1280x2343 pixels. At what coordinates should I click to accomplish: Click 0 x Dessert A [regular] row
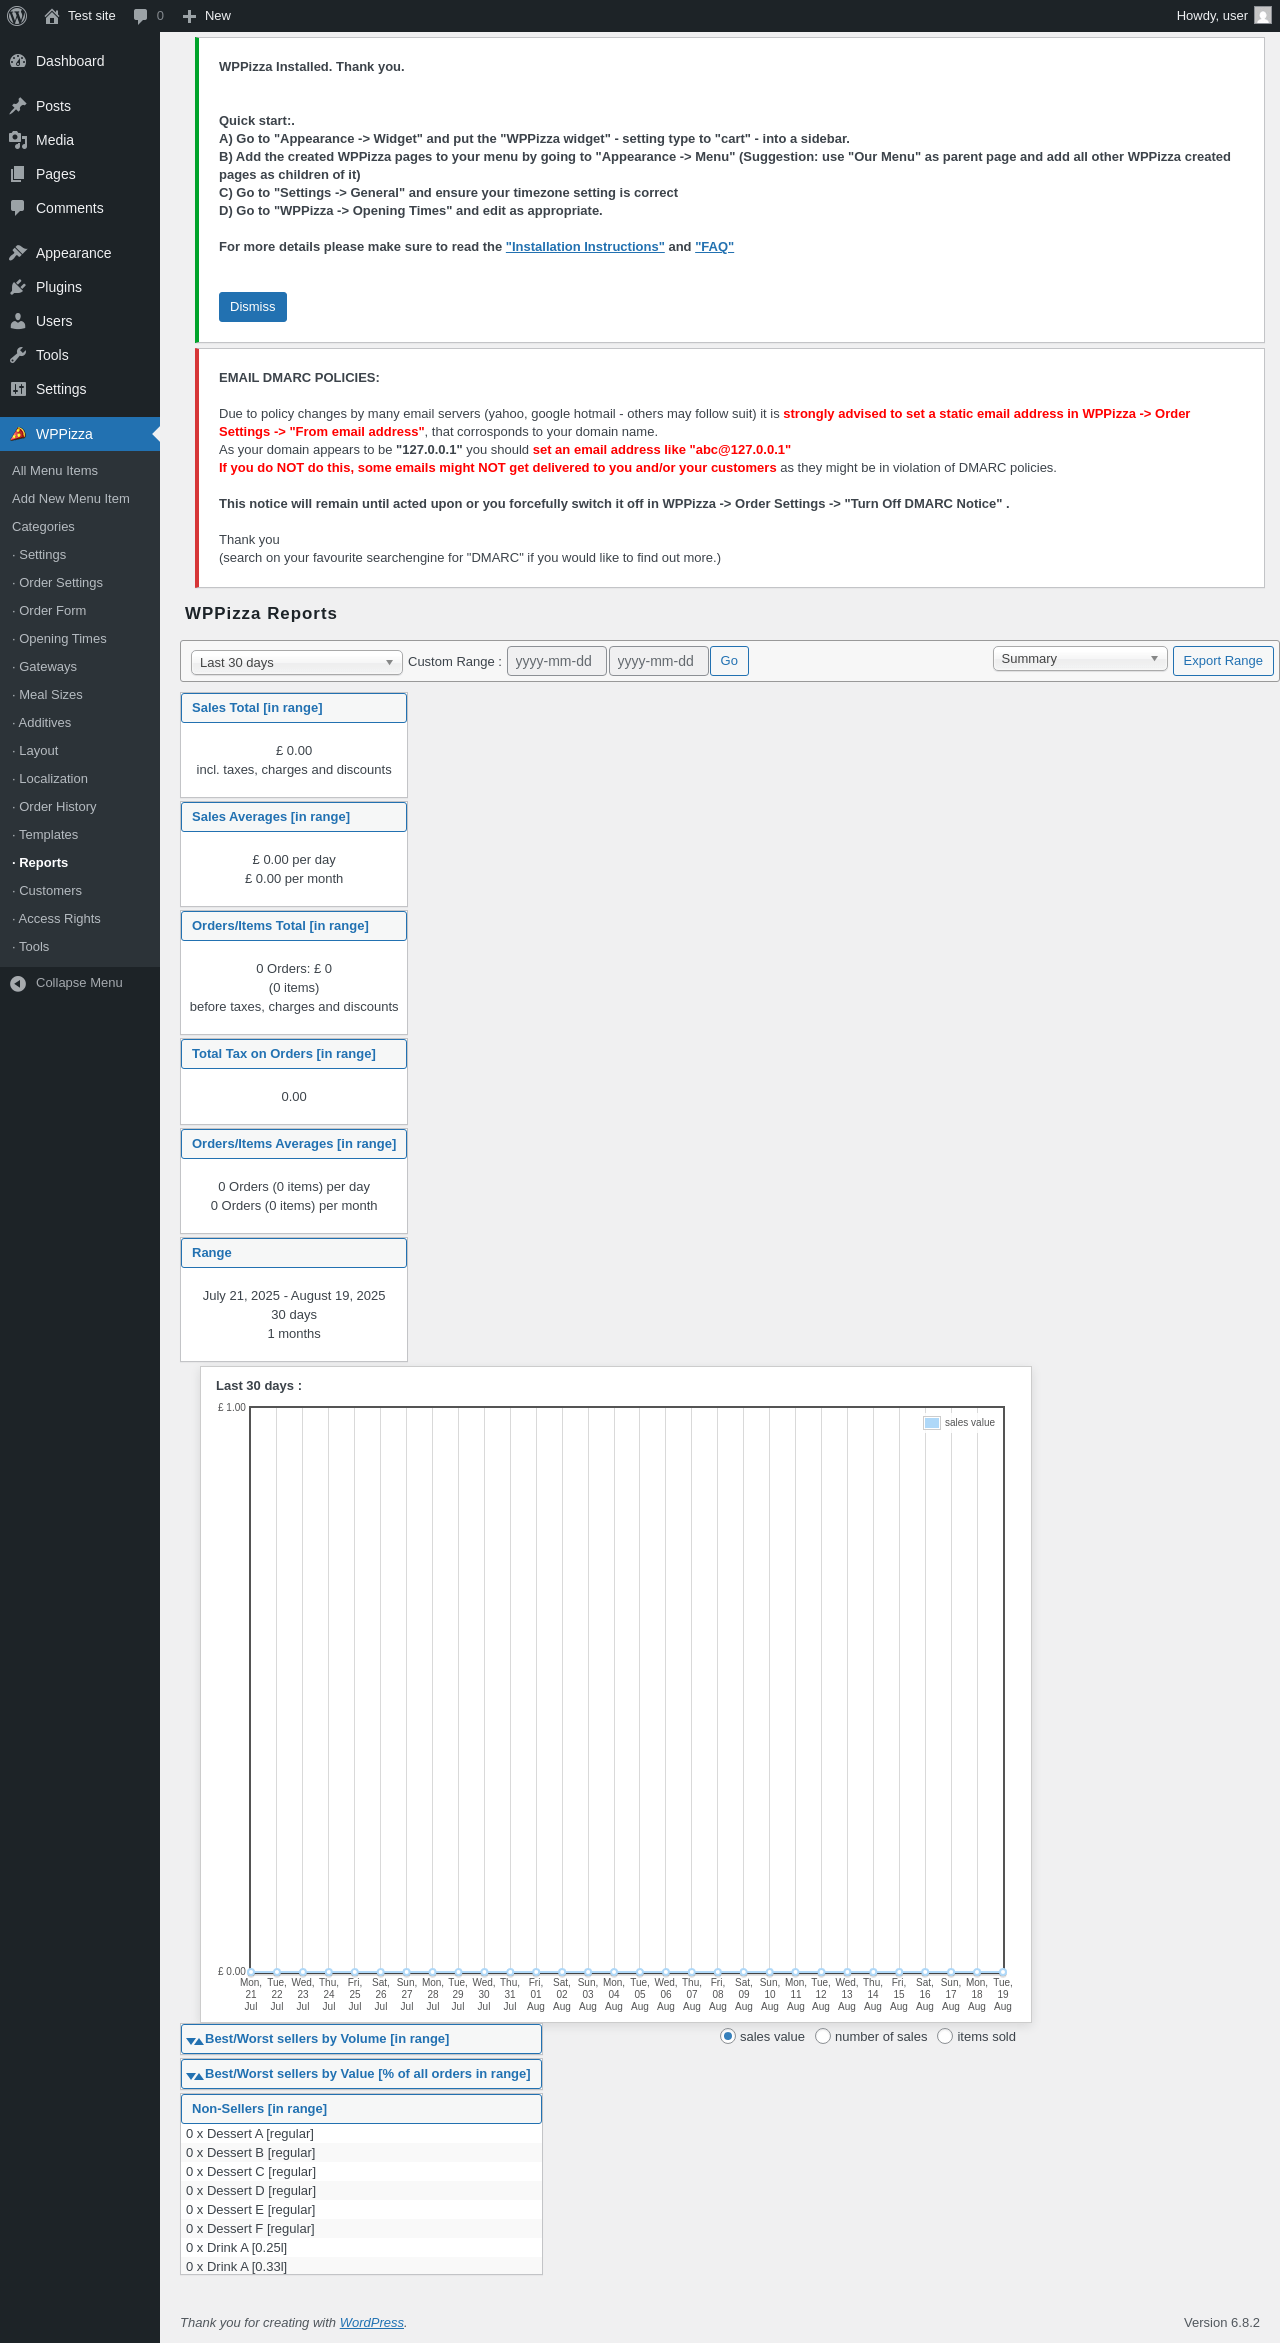361,2134
